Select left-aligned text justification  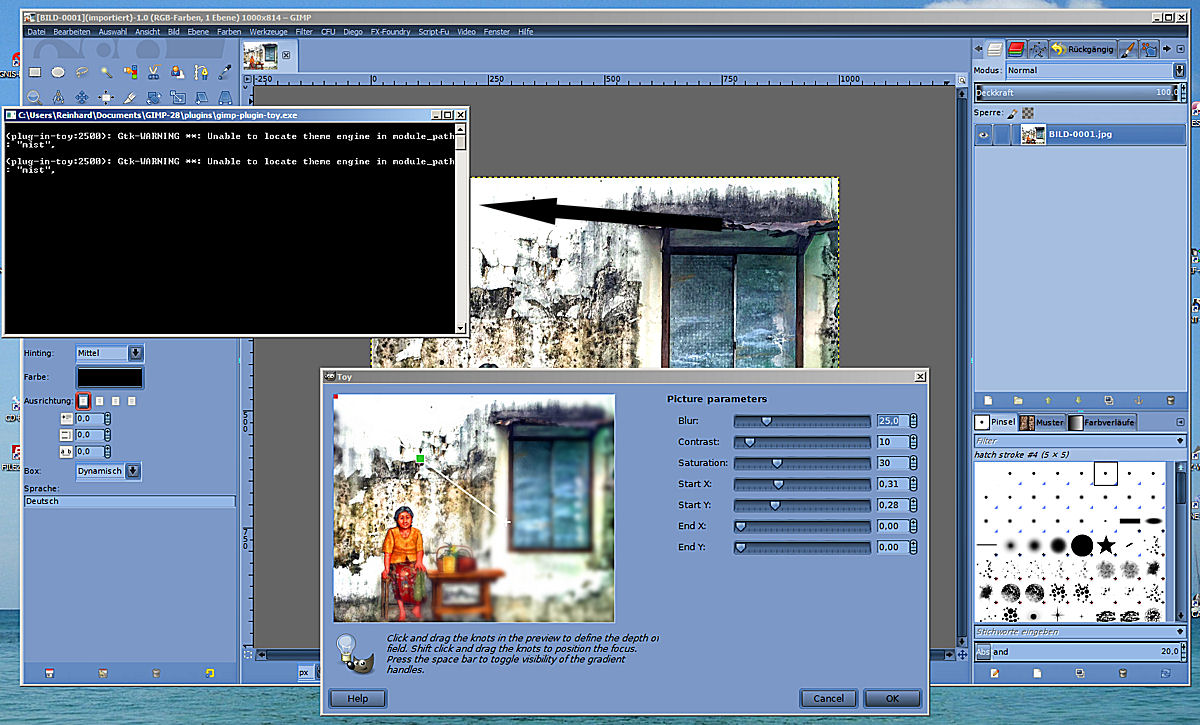coord(84,401)
